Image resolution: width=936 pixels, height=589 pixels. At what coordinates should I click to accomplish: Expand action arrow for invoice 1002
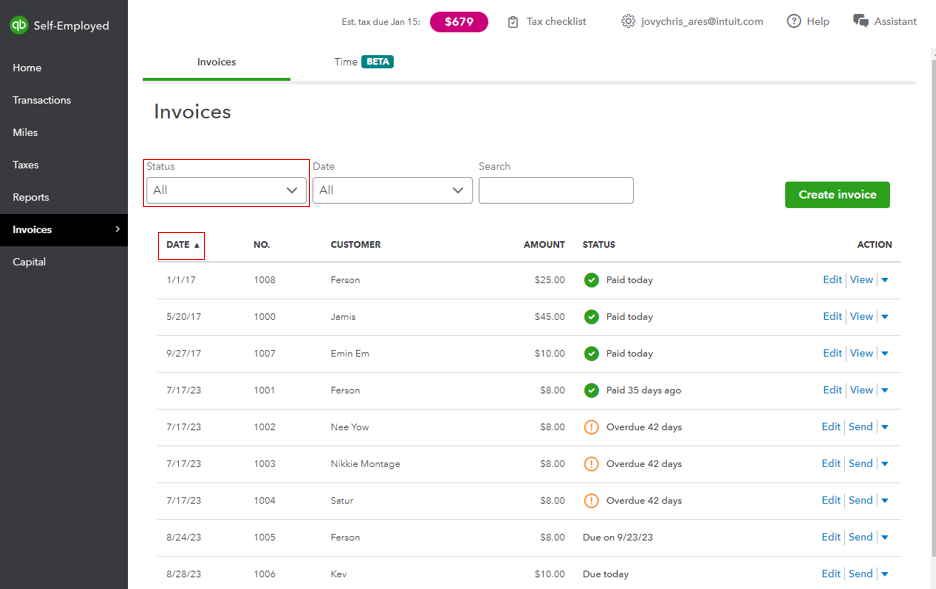point(885,427)
